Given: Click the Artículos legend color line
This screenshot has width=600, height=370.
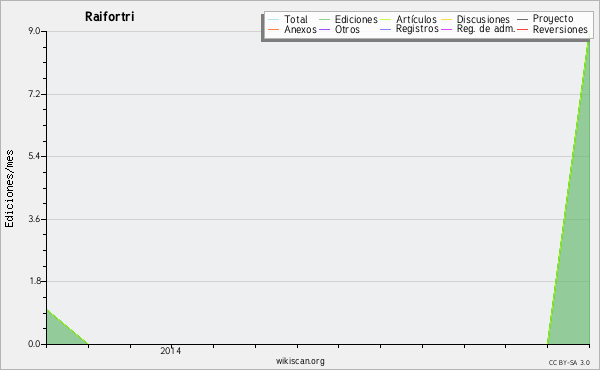Looking at the screenshot, I should coord(386,19).
